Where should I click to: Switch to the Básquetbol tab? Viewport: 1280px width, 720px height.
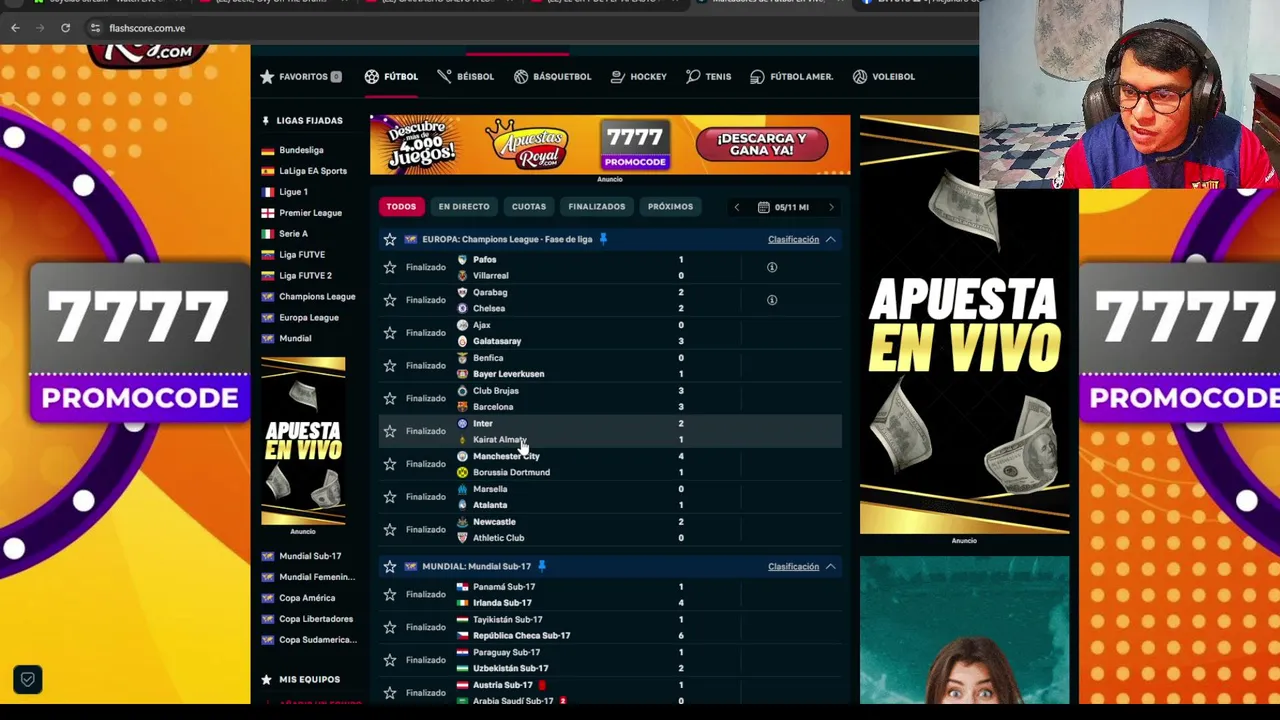[x=552, y=76]
